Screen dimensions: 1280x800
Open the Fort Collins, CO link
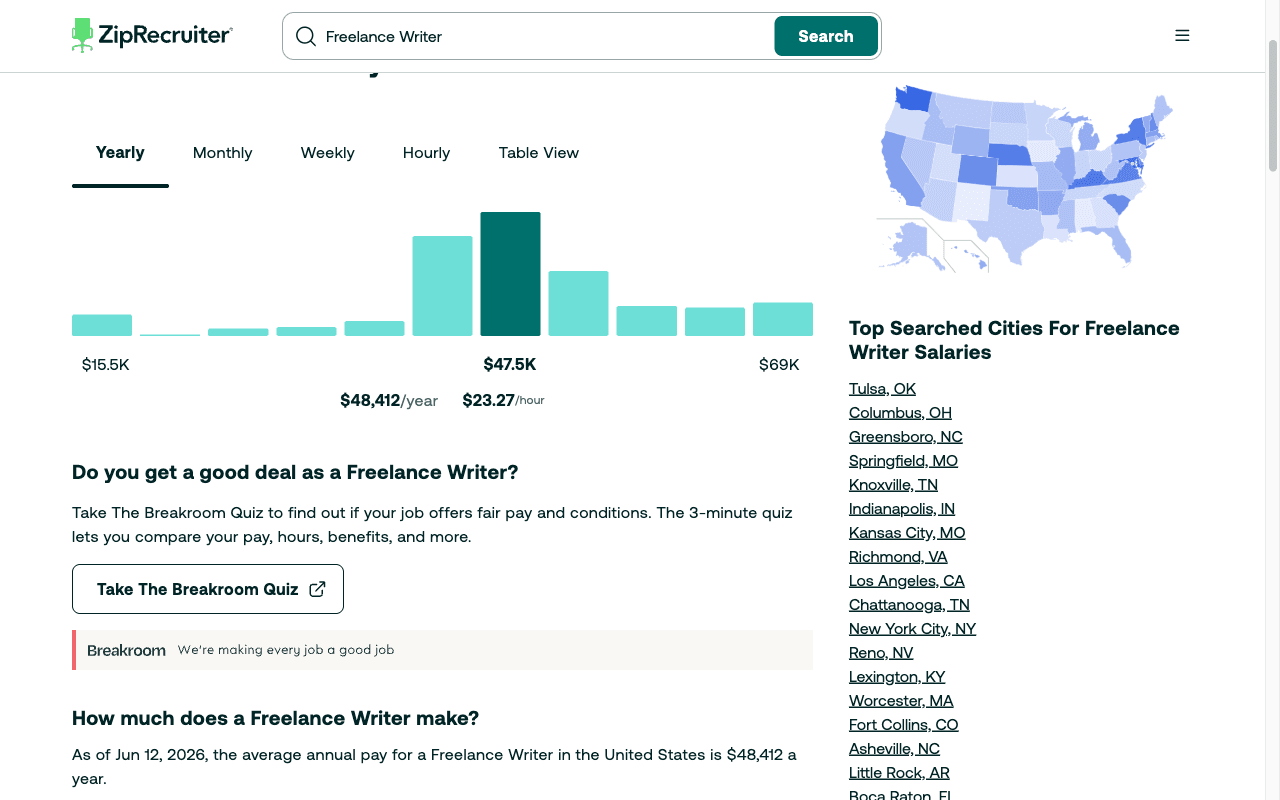[x=904, y=724]
